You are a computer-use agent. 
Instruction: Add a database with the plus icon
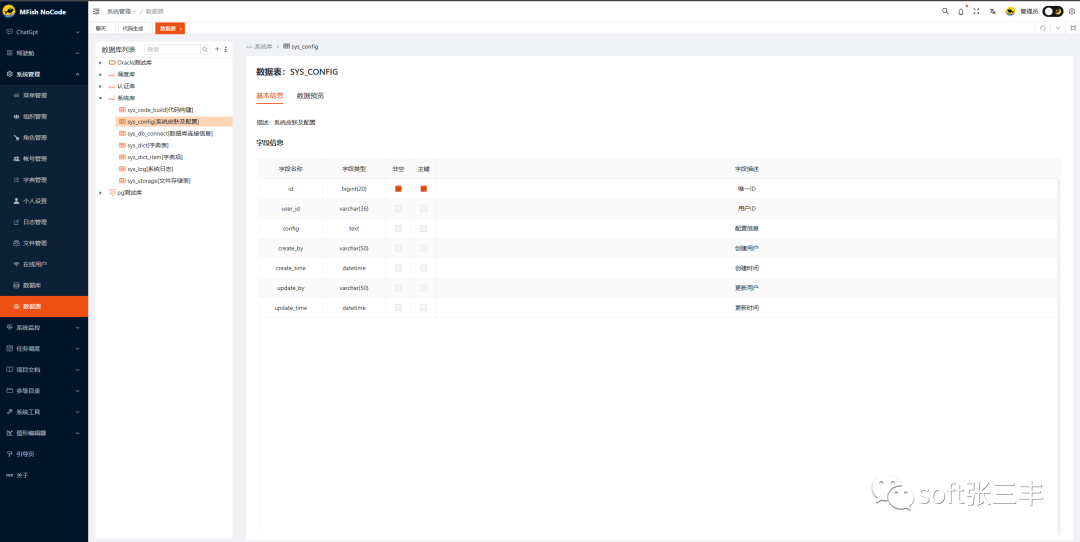click(x=218, y=50)
